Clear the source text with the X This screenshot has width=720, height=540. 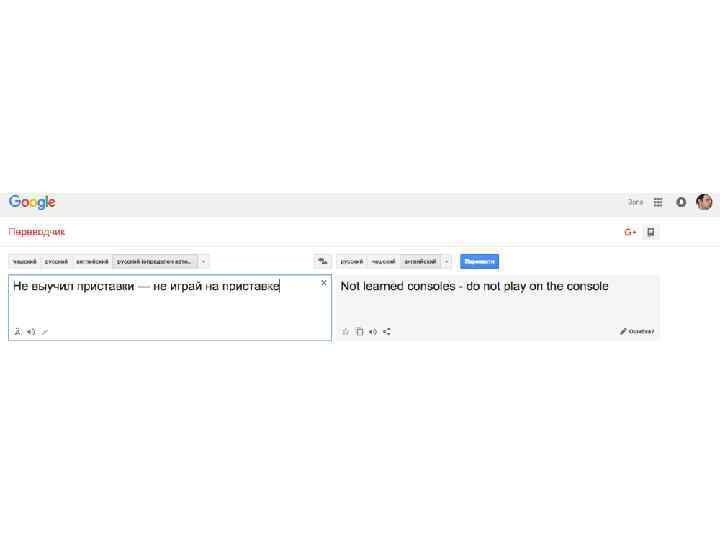[x=323, y=283]
